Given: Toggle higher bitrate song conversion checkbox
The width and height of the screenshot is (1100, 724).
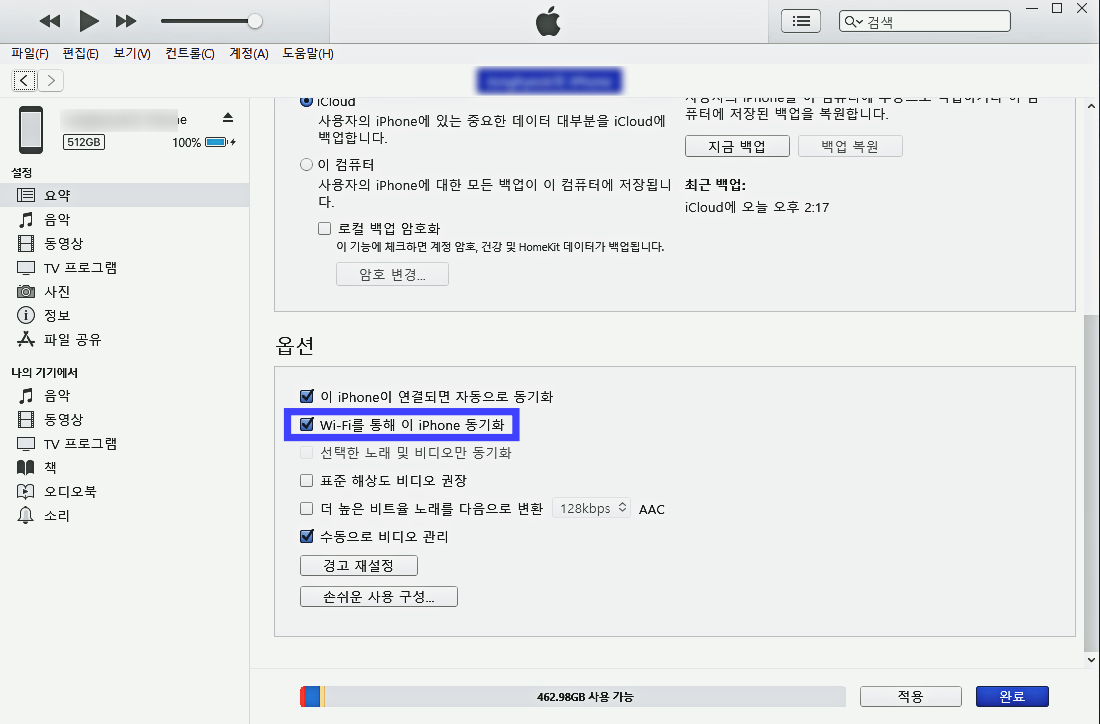Looking at the screenshot, I should [x=307, y=509].
